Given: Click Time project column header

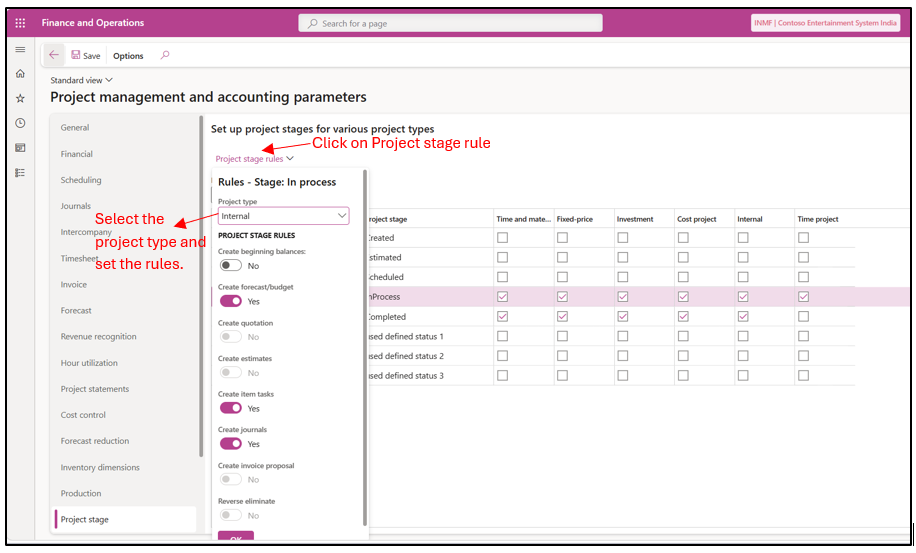Looking at the screenshot, I should 818,219.
